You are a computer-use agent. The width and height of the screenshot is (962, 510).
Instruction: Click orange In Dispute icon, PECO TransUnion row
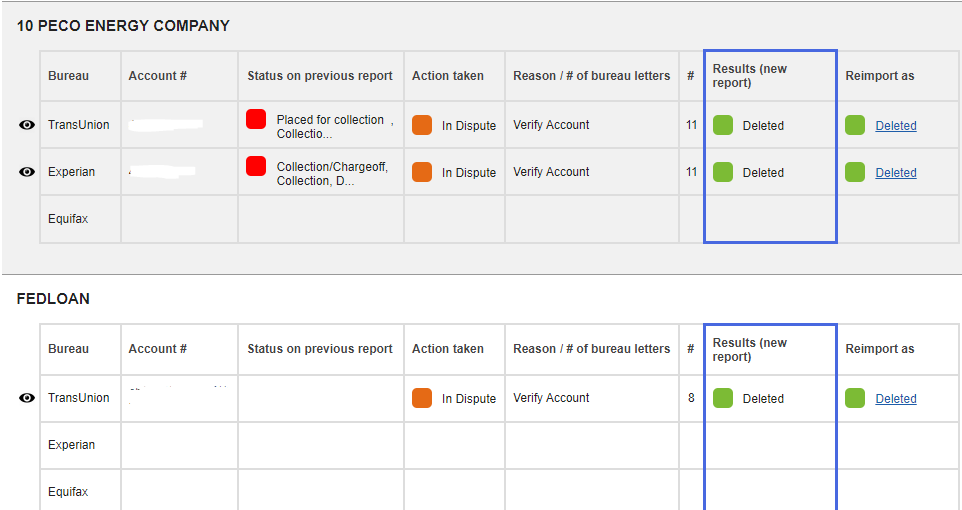tap(422, 125)
